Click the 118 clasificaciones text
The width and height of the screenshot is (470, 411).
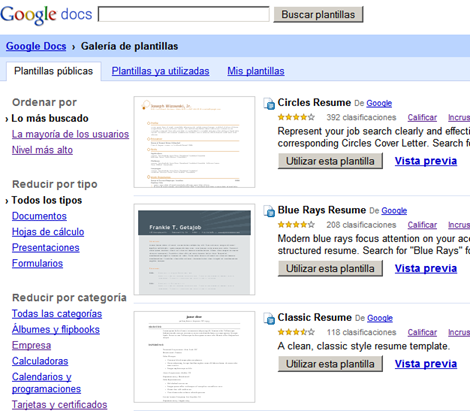[361, 333]
